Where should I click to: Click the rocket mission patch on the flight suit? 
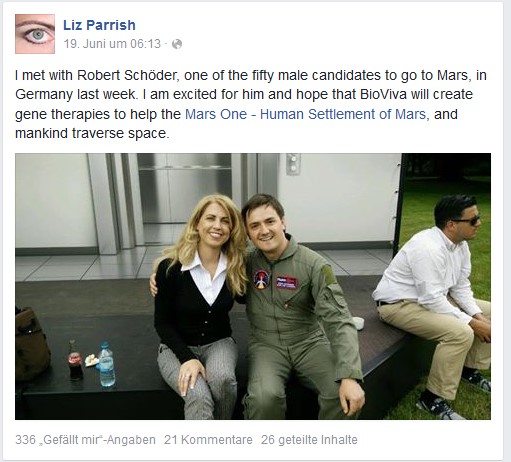pyautogui.click(x=262, y=279)
